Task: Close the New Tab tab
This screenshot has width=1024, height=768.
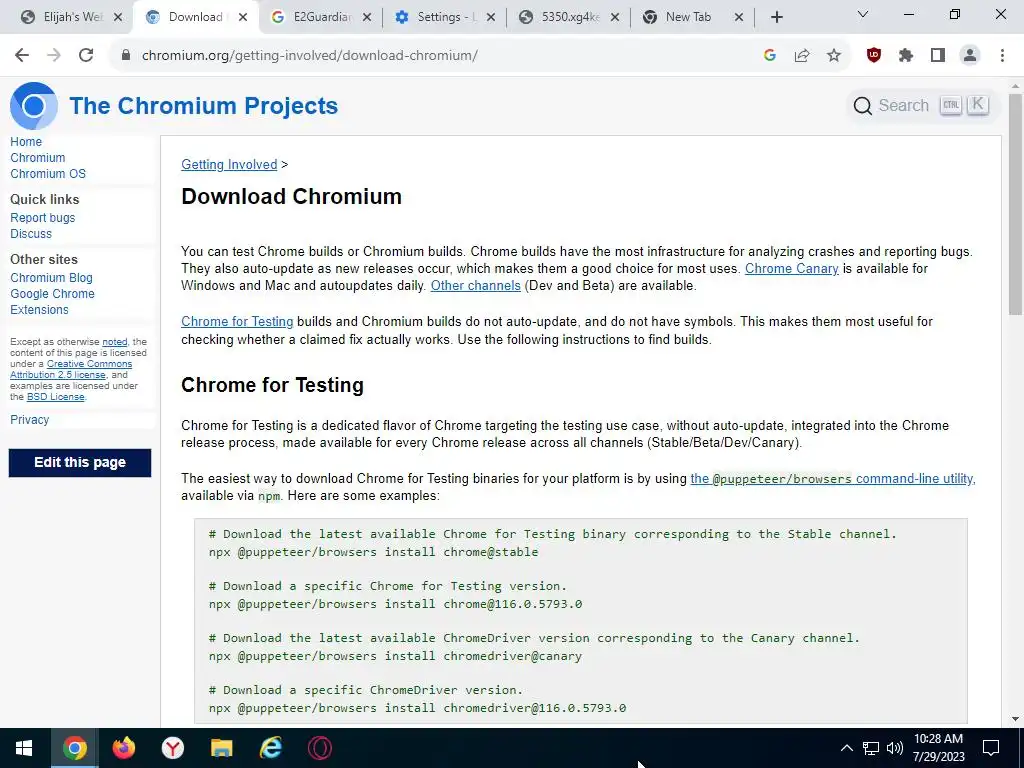Action: point(739,18)
